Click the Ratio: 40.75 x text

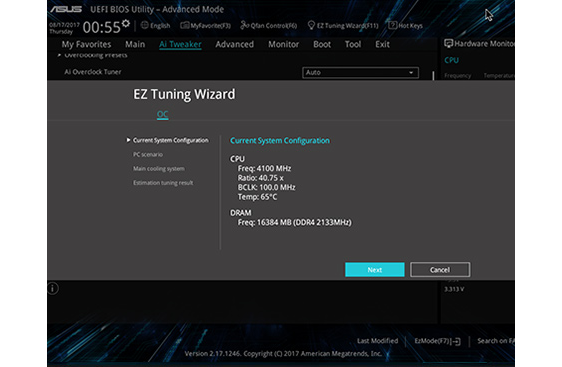(x=261, y=178)
